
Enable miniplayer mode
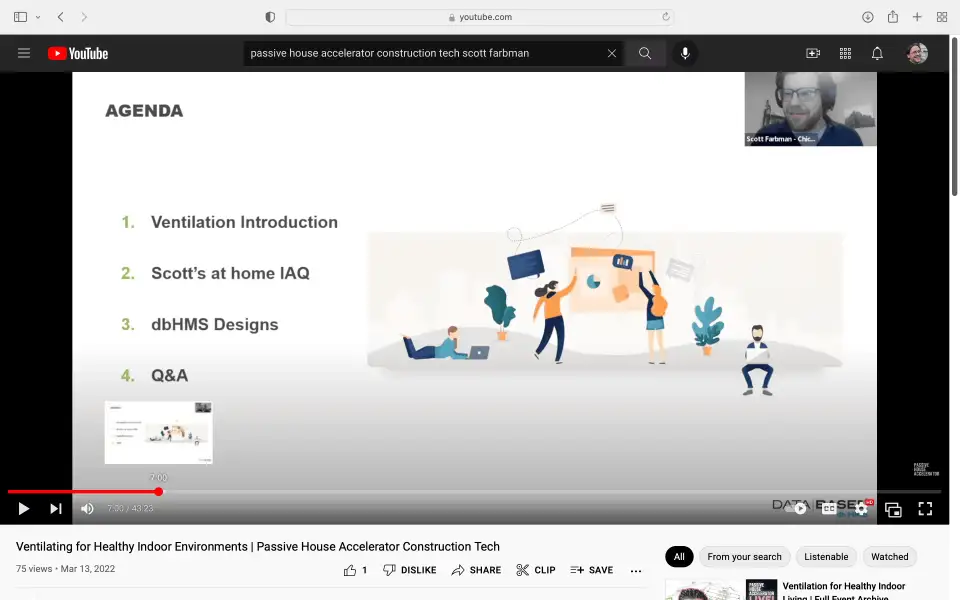pos(893,509)
